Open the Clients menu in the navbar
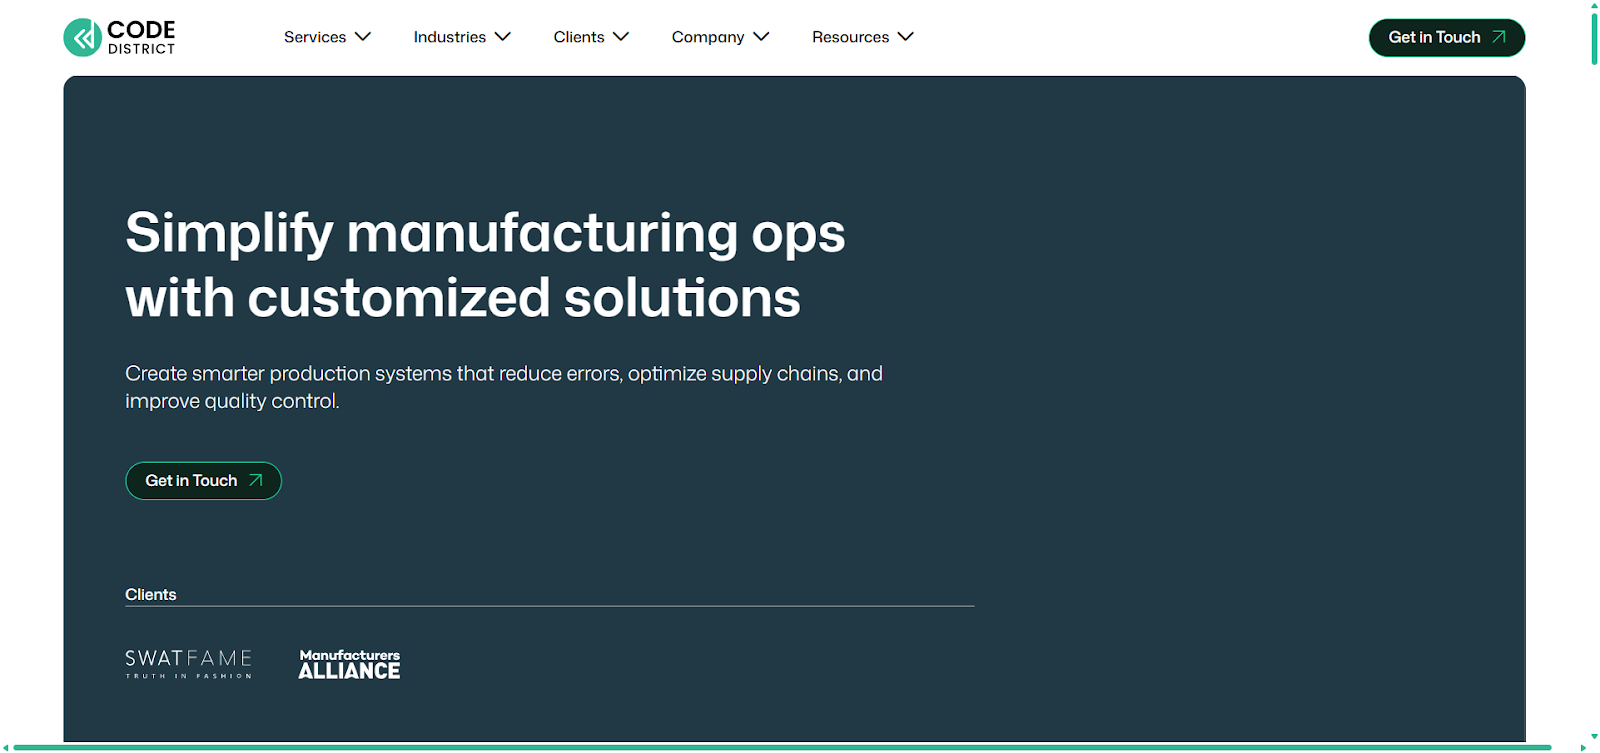 579,37
